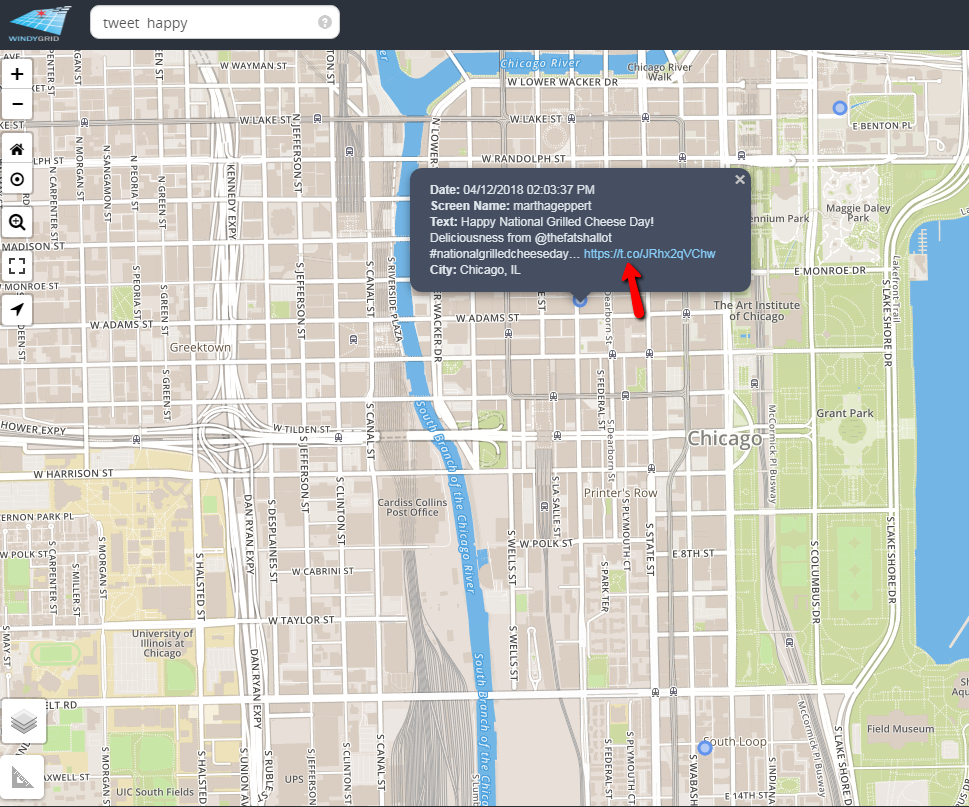Click the 'Chicago River Walk' label
969x807 pixels.
659,72
